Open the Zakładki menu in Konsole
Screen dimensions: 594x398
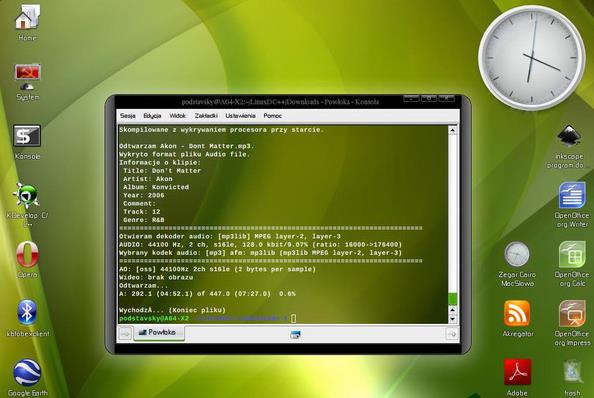coord(206,116)
